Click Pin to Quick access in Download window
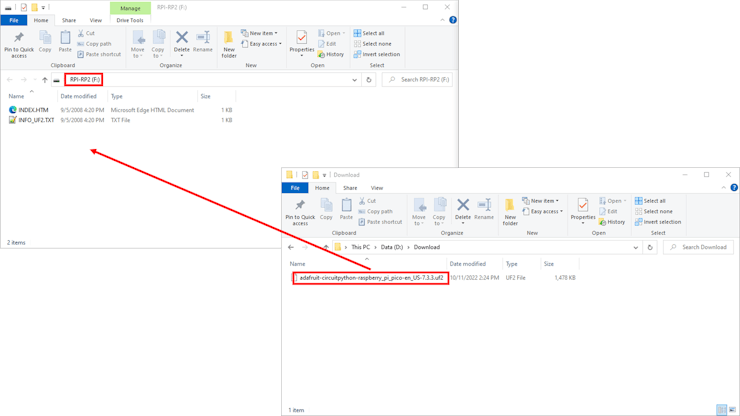This screenshot has width=740, height=416. point(300,212)
